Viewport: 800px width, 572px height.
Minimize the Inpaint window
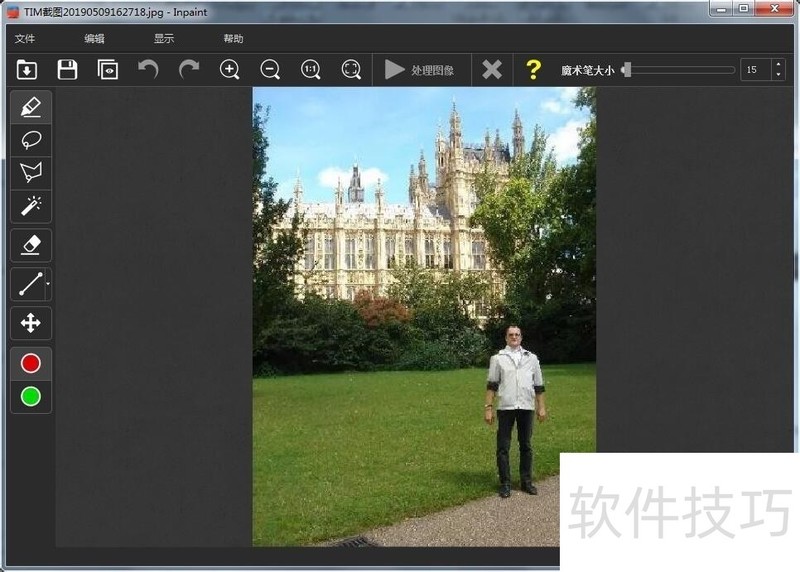point(721,8)
